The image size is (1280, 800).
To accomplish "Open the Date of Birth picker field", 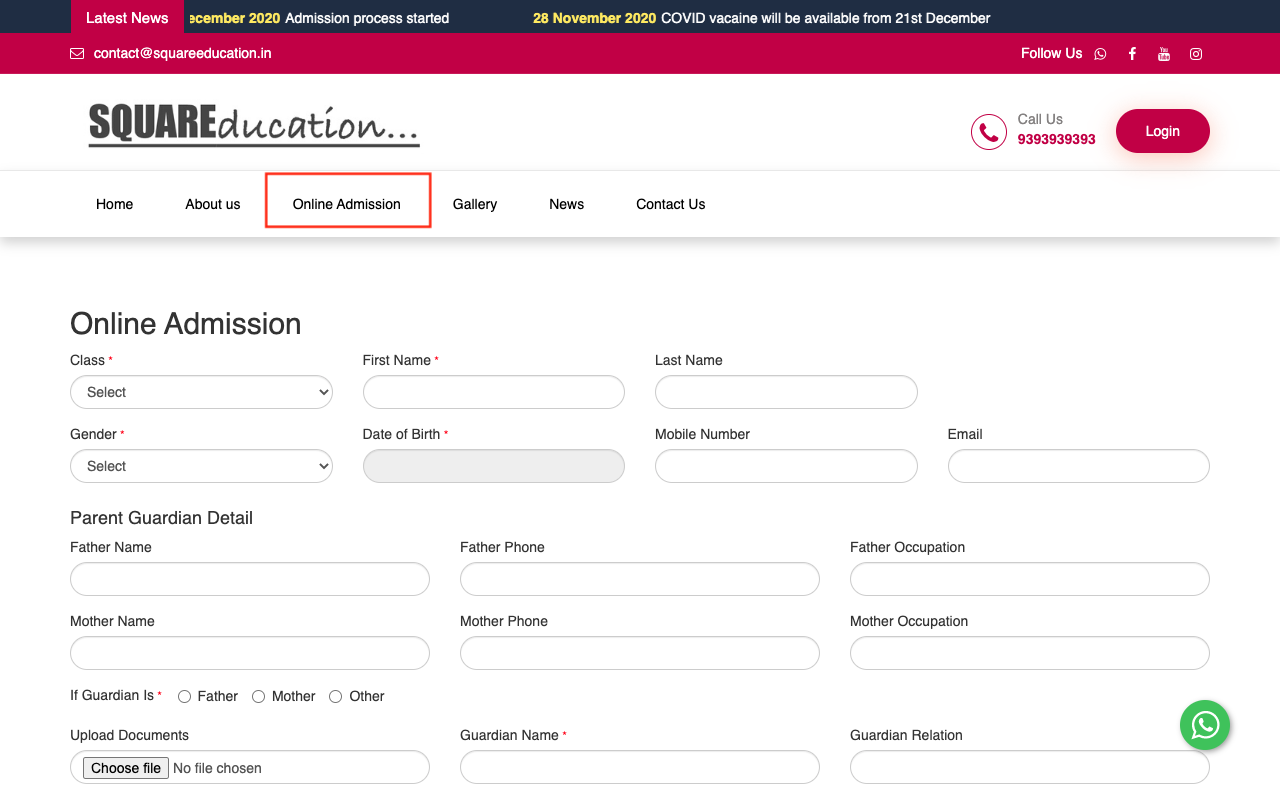I will pos(493,466).
